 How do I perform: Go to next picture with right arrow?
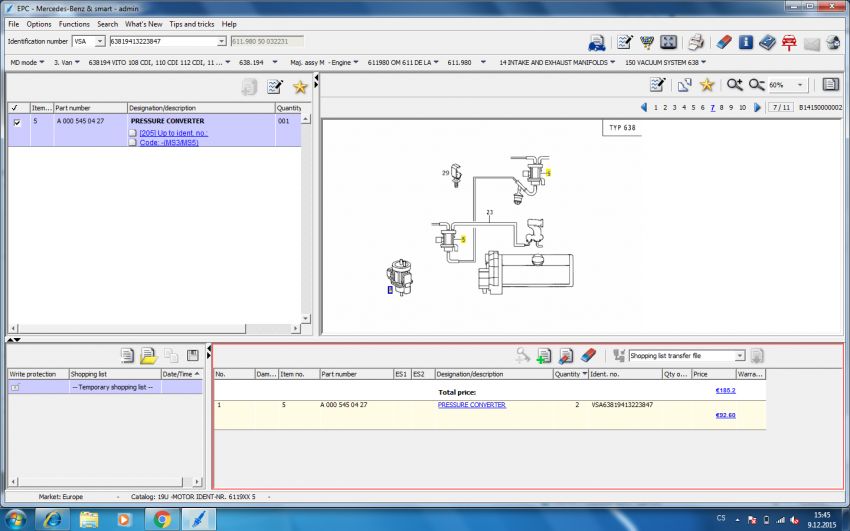click(x=757, y=107)
